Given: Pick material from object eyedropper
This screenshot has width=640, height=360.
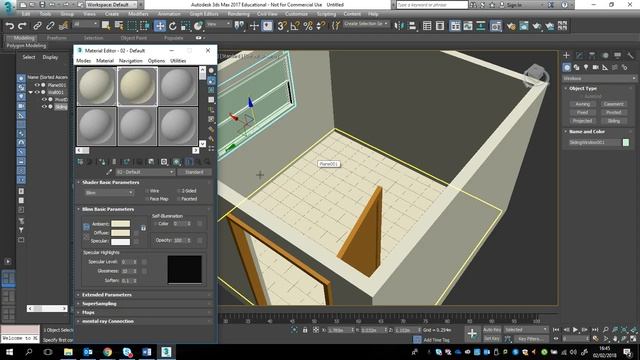Looking at the screenshot, I should click(109, 172).
